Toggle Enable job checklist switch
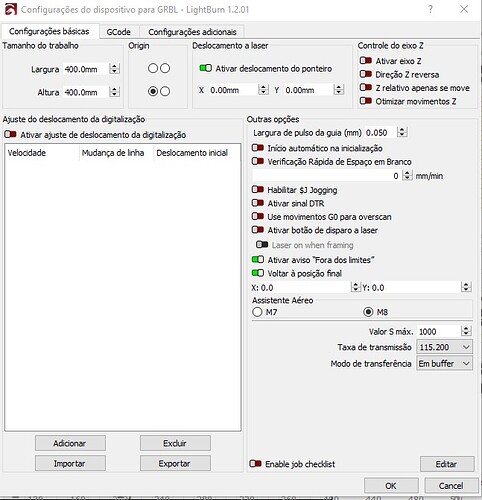482x500 pixels. pos(255,464)
